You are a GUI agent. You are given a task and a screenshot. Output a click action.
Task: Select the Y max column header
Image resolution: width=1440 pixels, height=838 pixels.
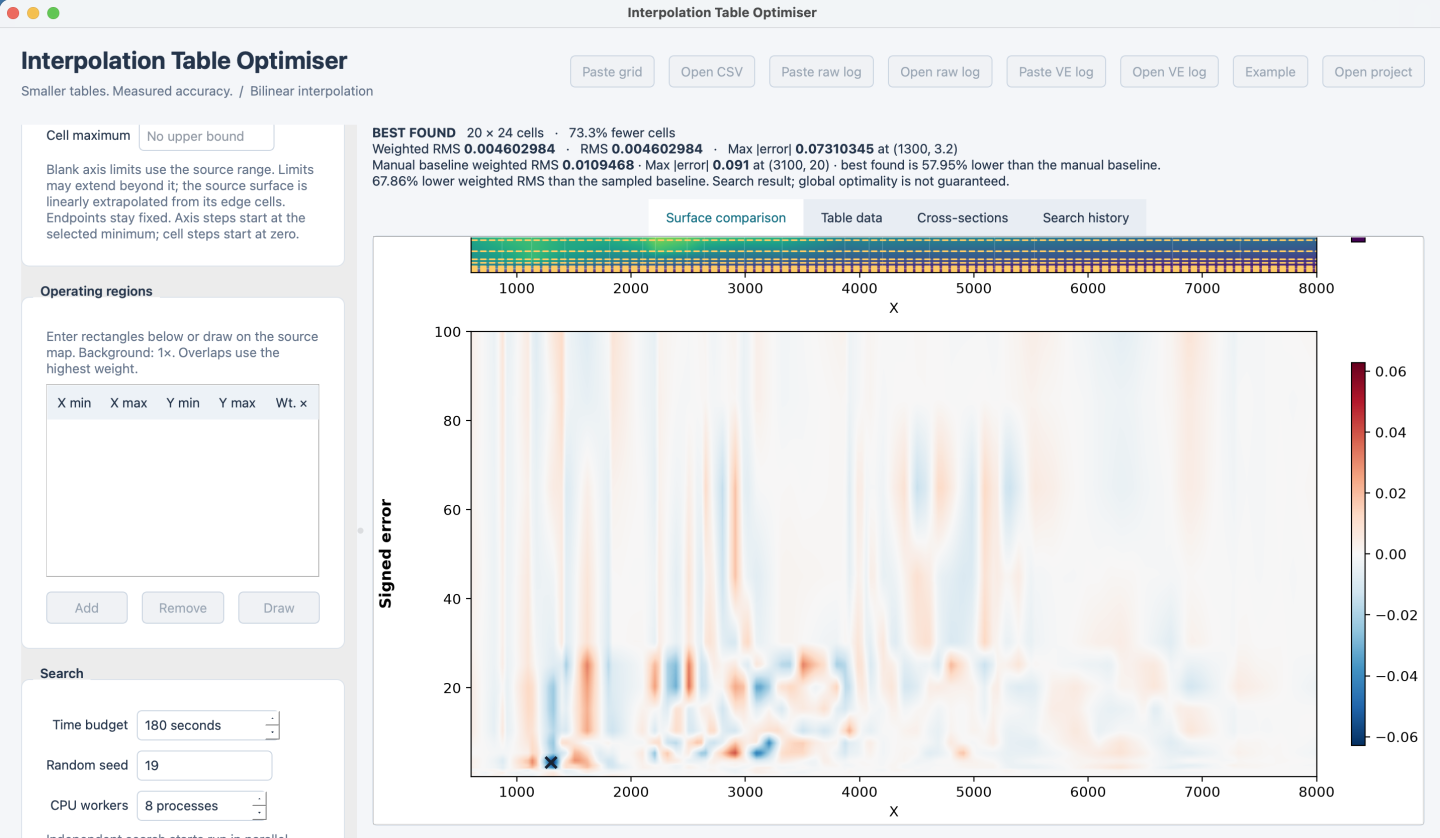[x=237, y=403]
